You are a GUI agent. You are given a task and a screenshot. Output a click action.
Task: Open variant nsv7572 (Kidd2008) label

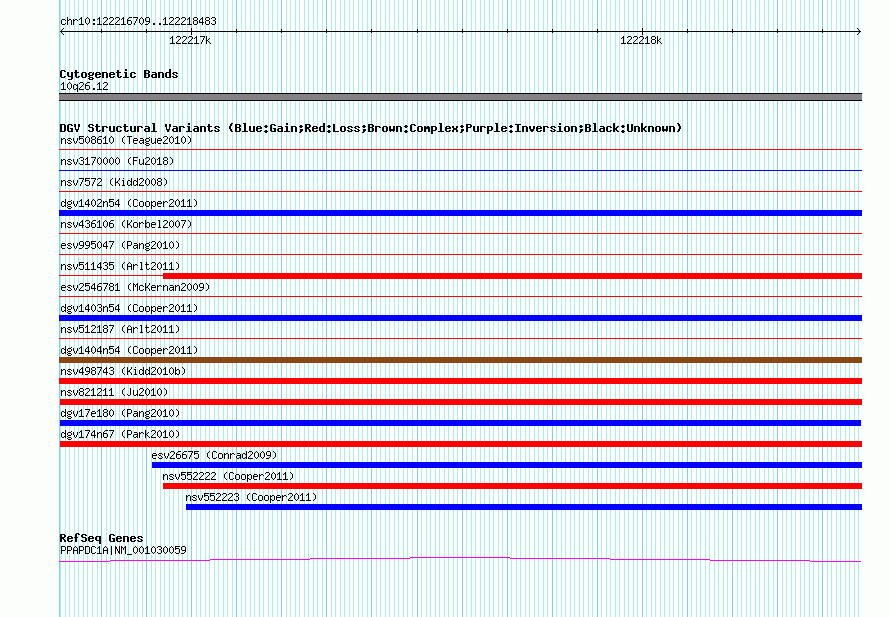point(114,182)
